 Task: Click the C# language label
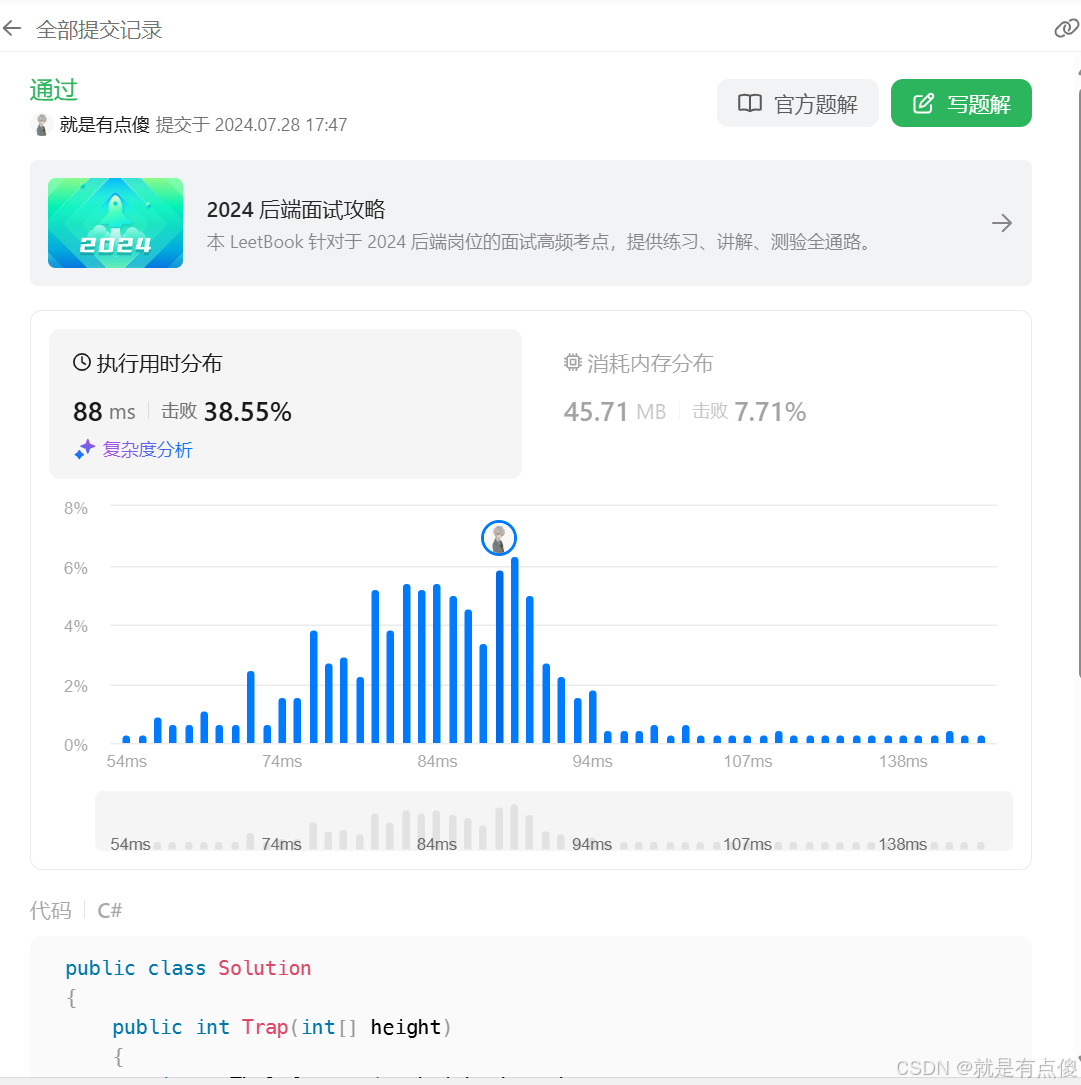pos(109,911)
